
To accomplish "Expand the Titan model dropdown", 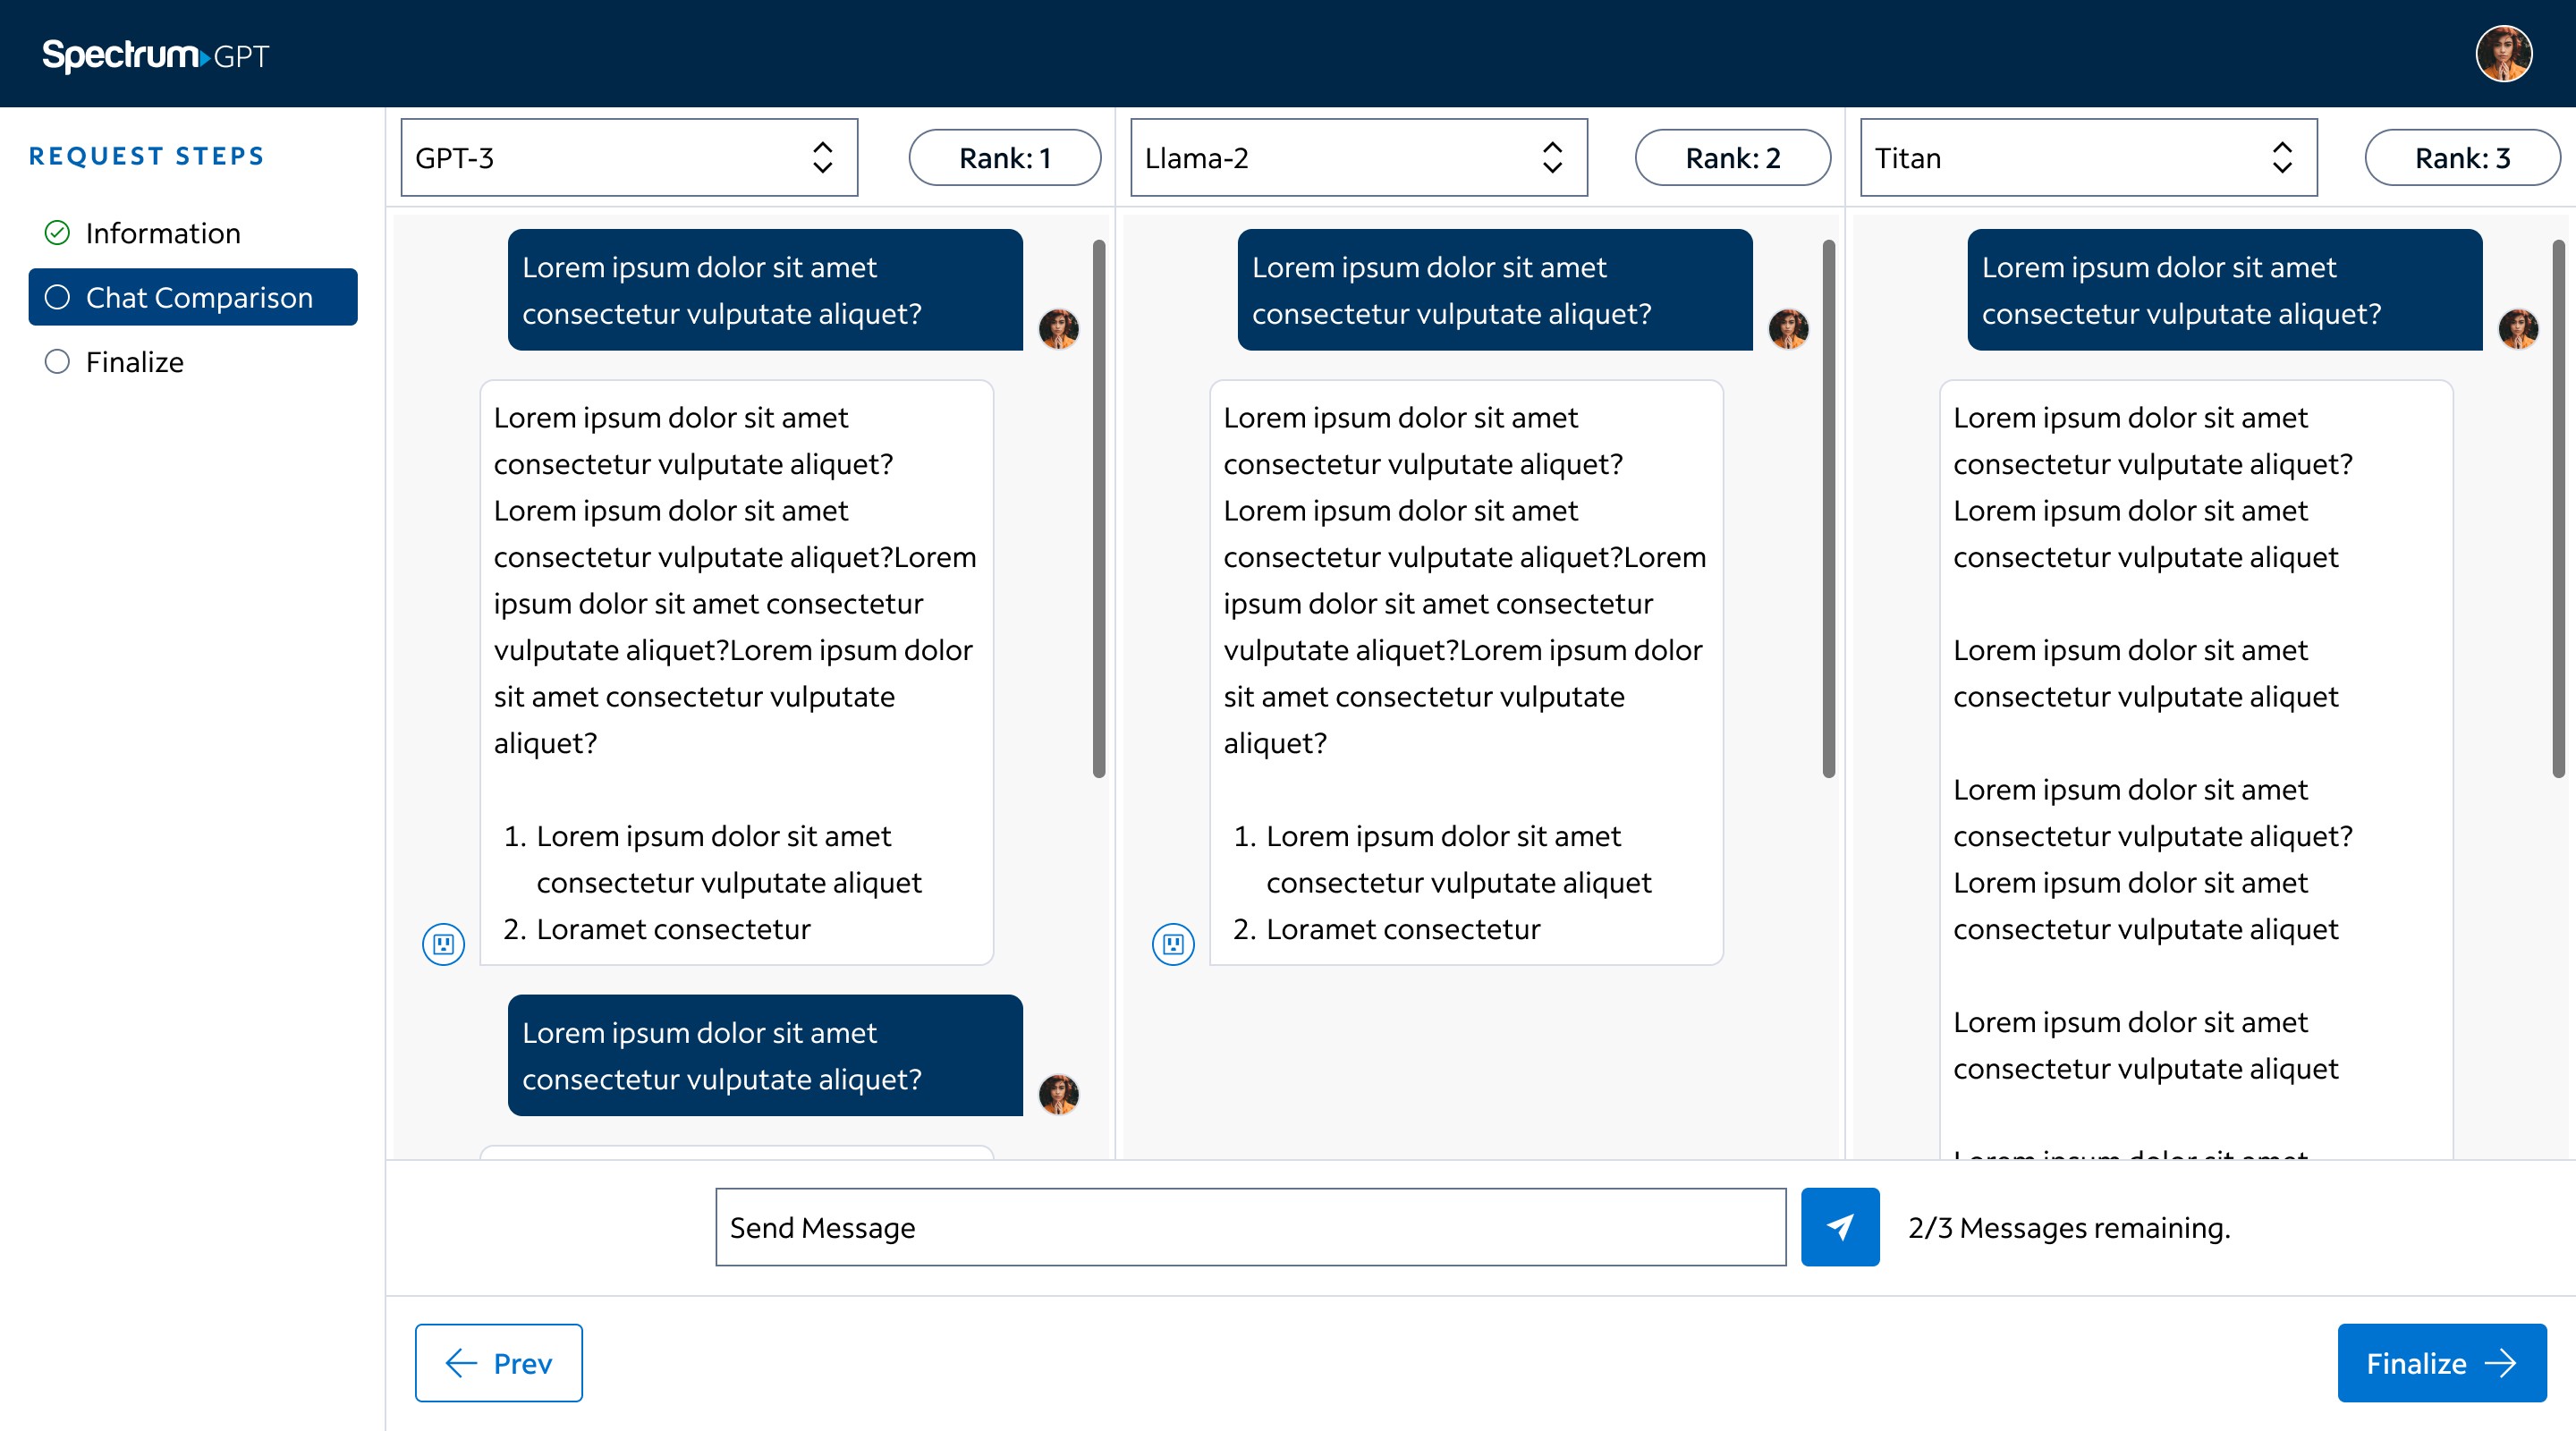I will pos(2088,158).
